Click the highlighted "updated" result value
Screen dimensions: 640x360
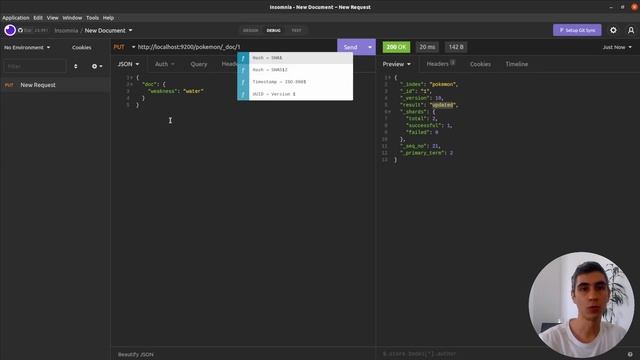pyautogui.click(x=443, y=105)
